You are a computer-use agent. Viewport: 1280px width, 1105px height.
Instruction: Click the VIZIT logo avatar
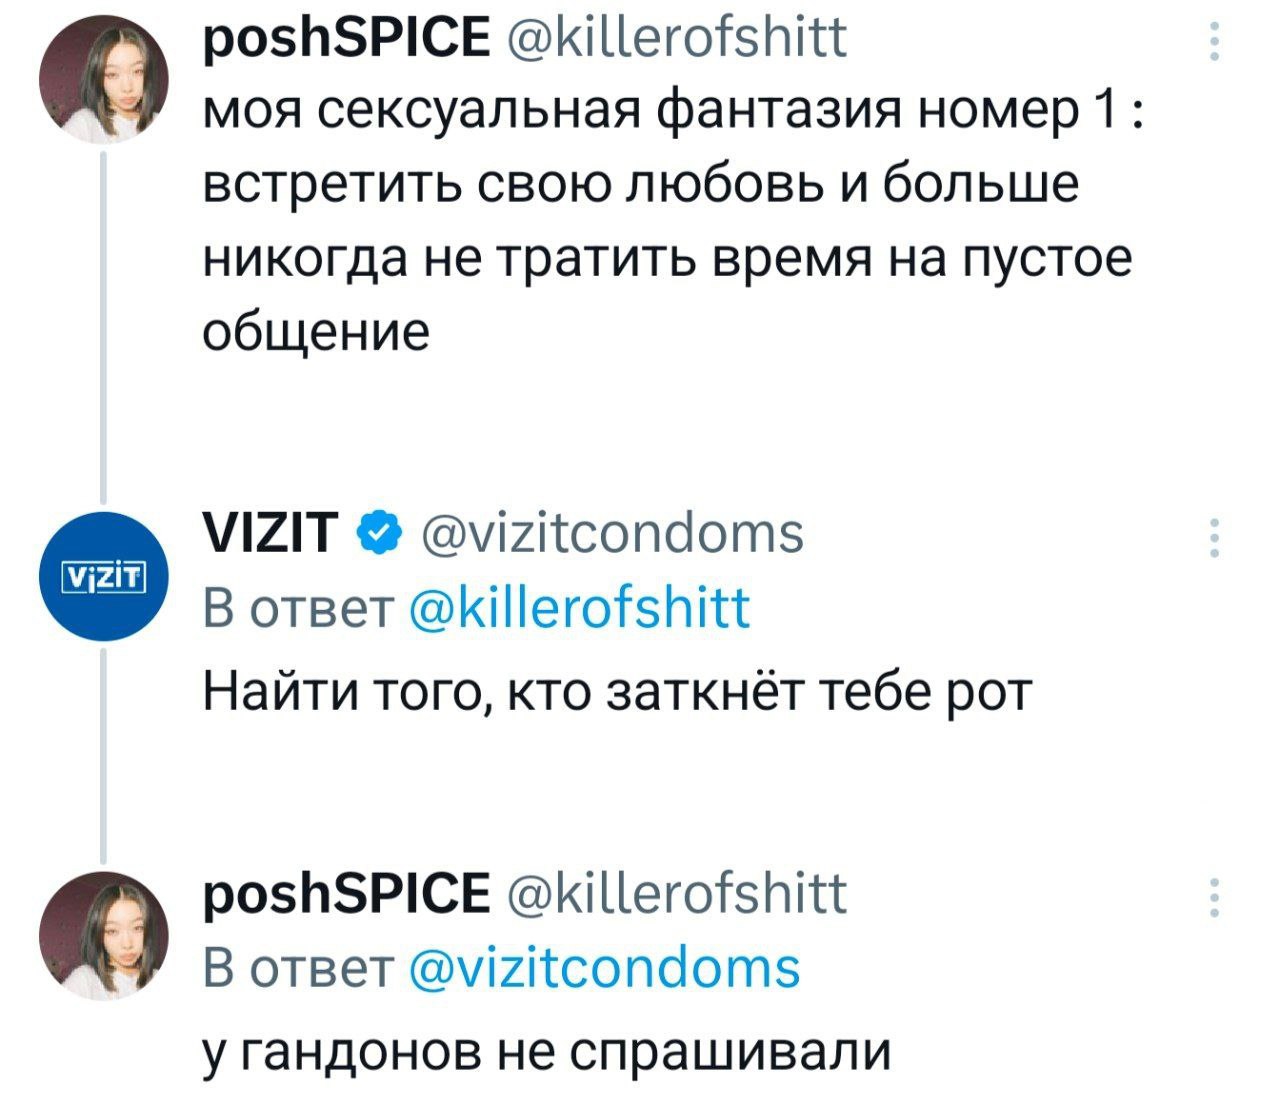103,577
